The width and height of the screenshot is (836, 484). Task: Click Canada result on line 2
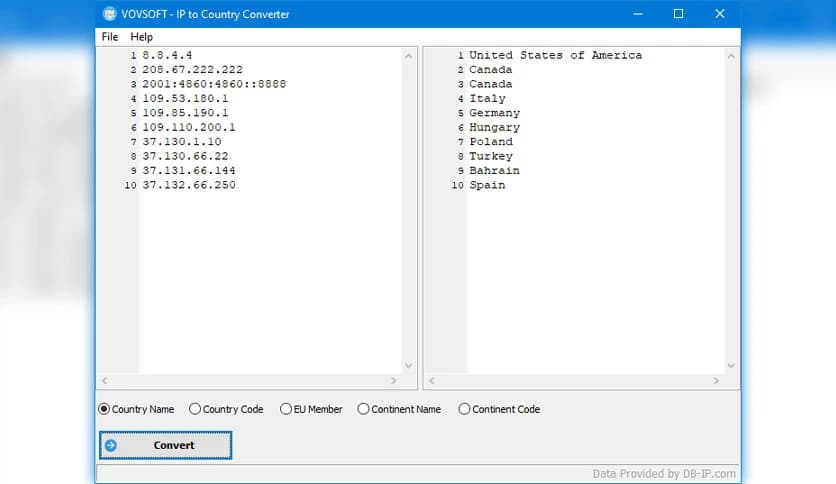(x=491, y=70)
